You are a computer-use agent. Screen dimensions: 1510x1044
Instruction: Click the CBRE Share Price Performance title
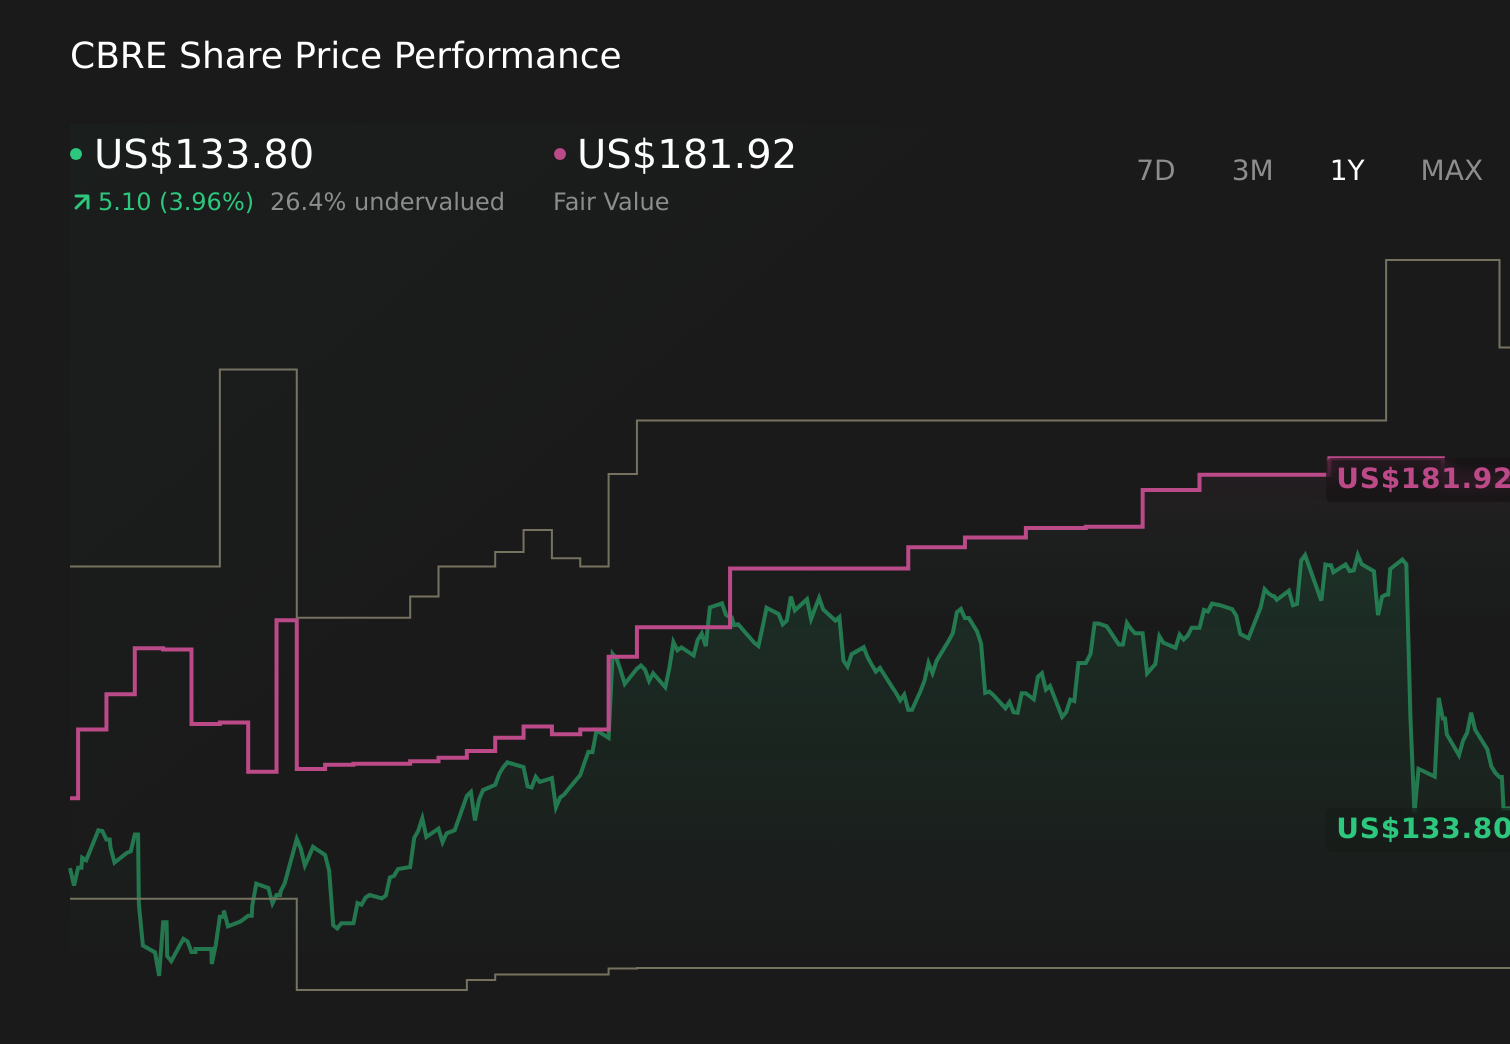[x=345, y=56]
